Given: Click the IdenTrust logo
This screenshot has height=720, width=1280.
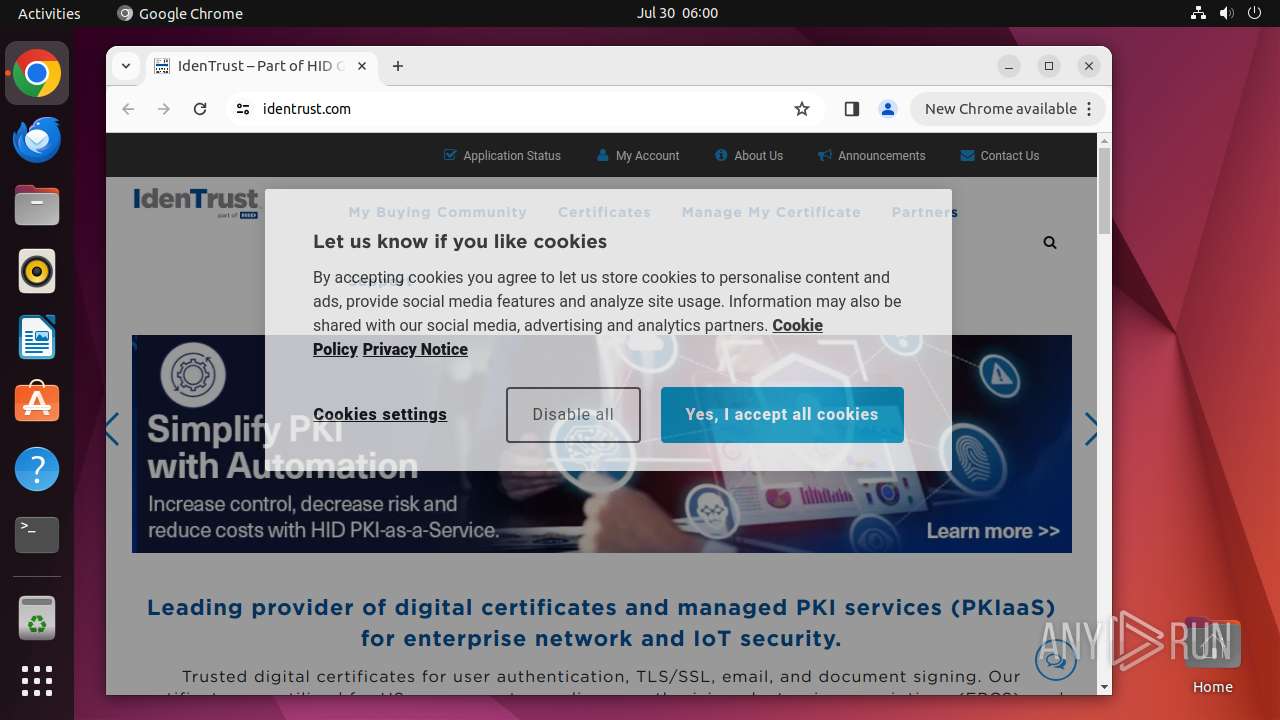Looking at the screenshot, I should pyautogui.click(x=196, y=203).
